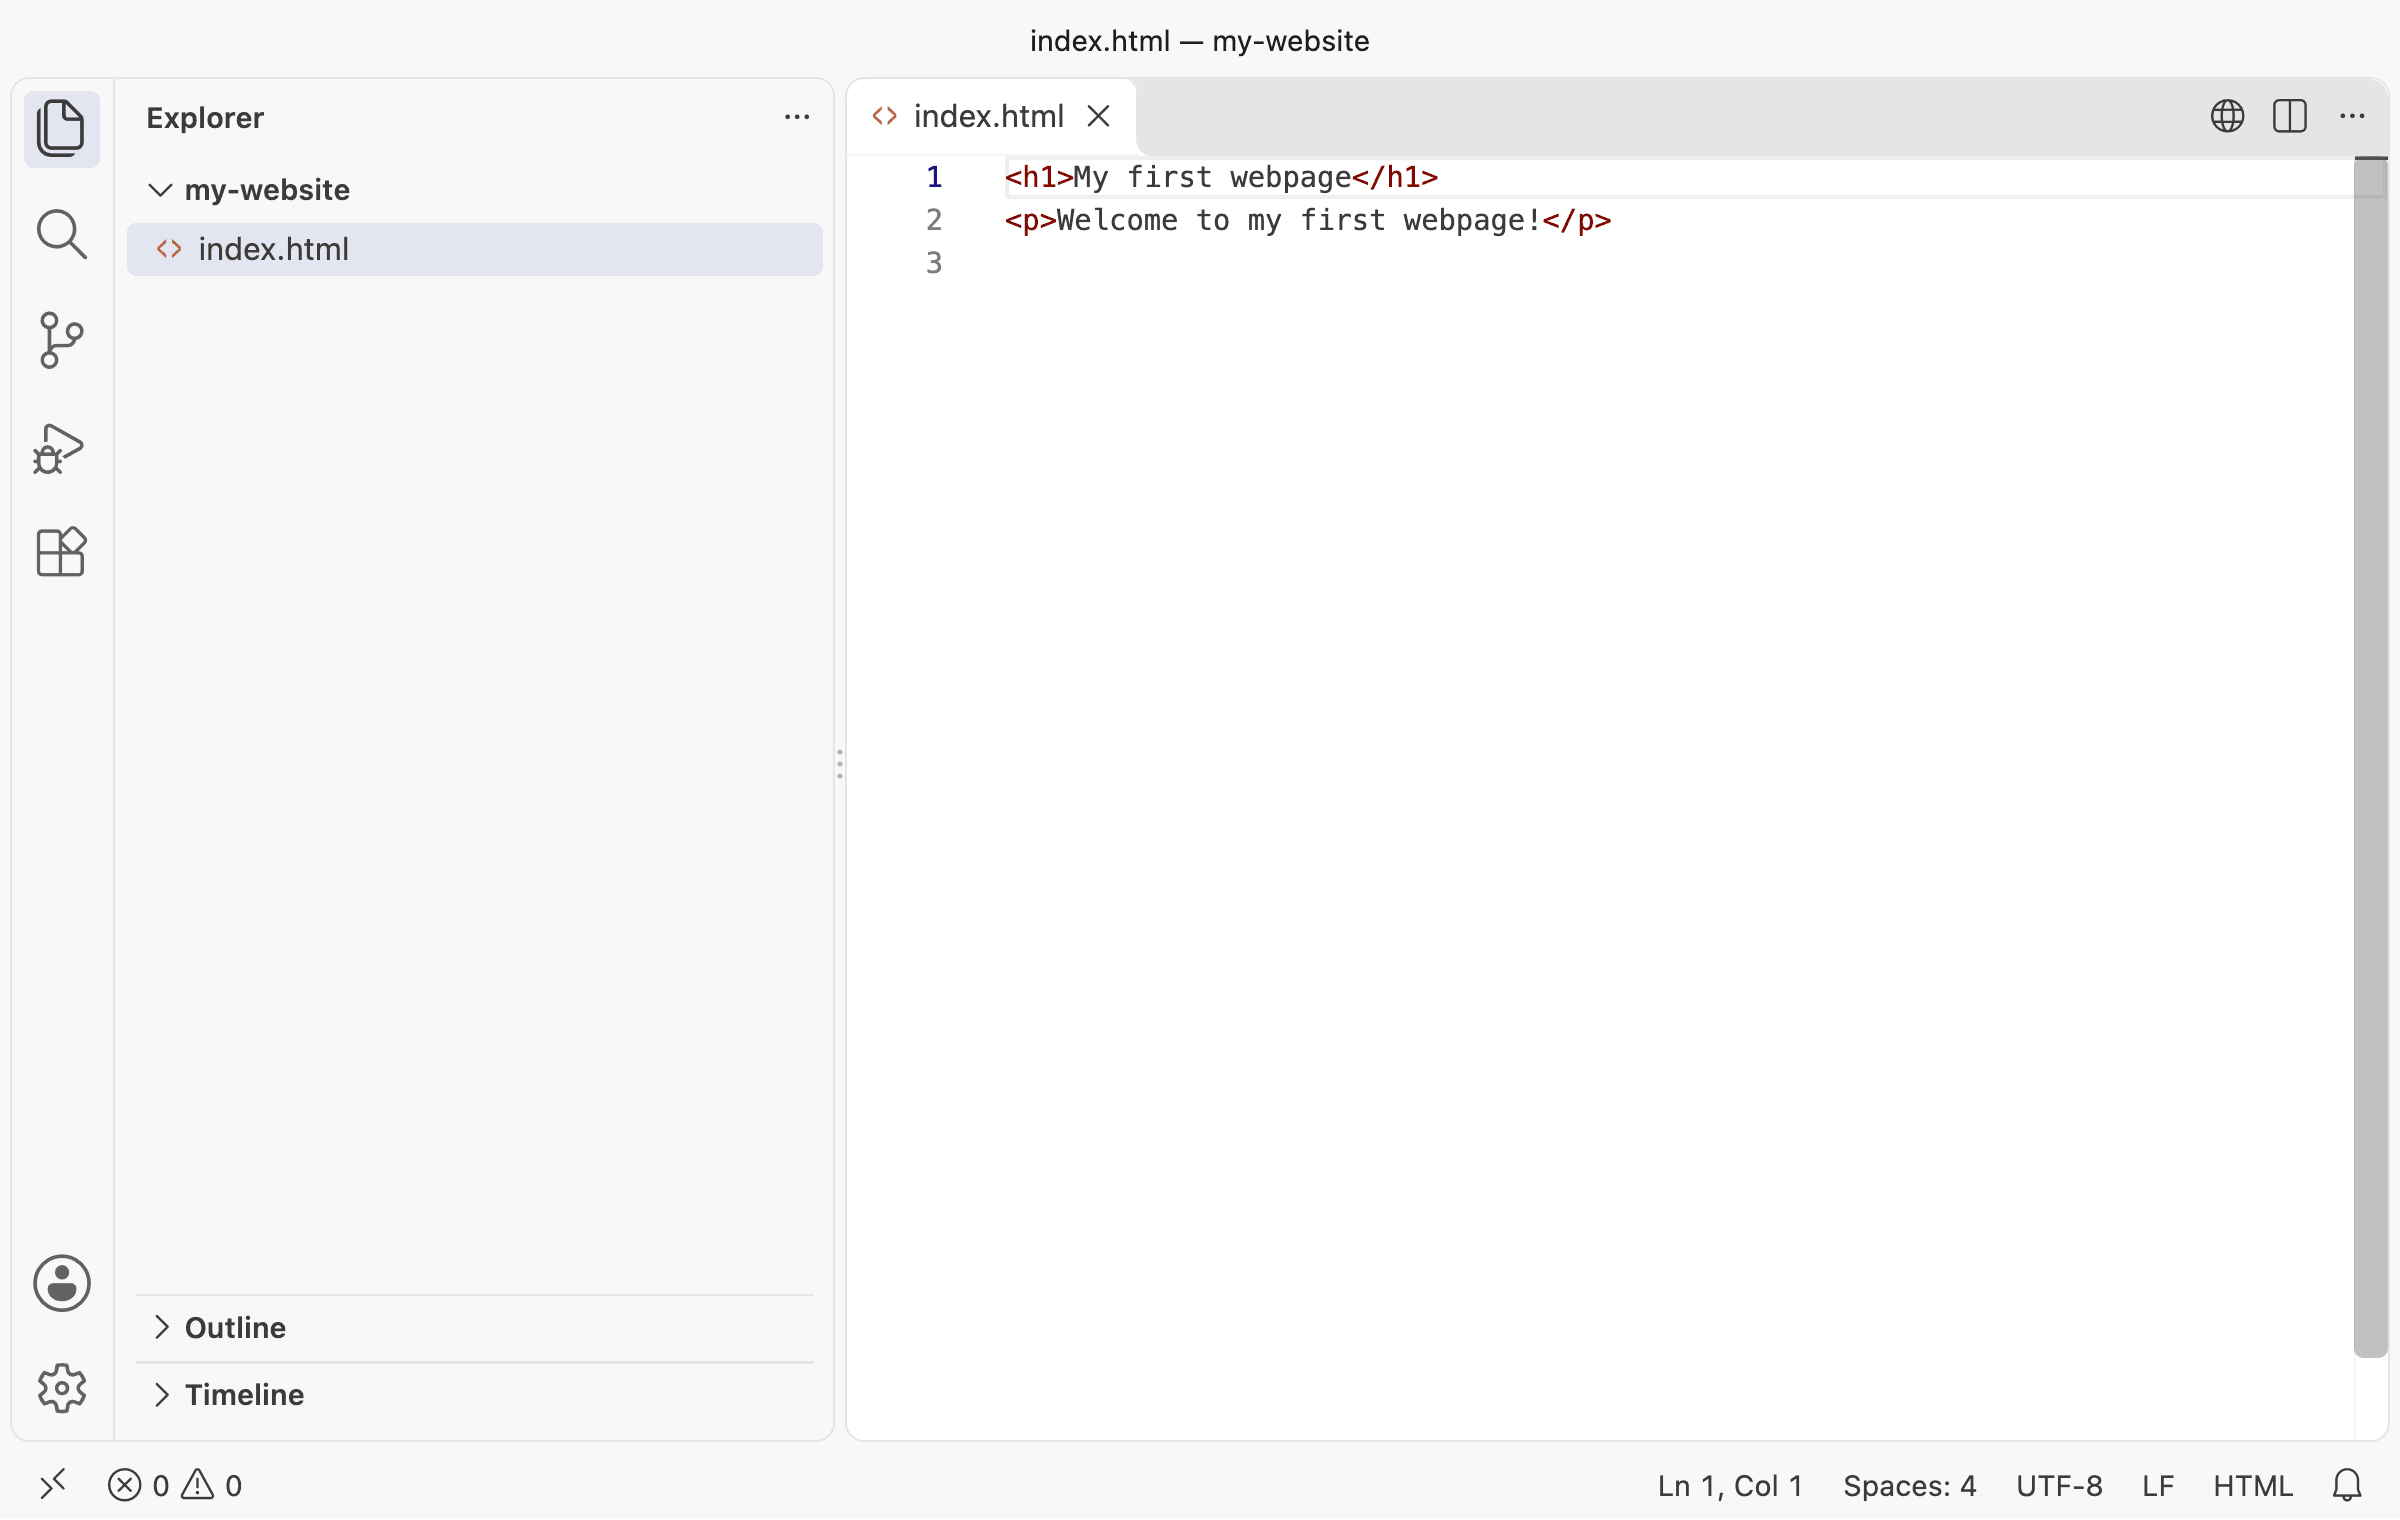Expand the Outline section
The image size is (2400, 1520).
160,1327
